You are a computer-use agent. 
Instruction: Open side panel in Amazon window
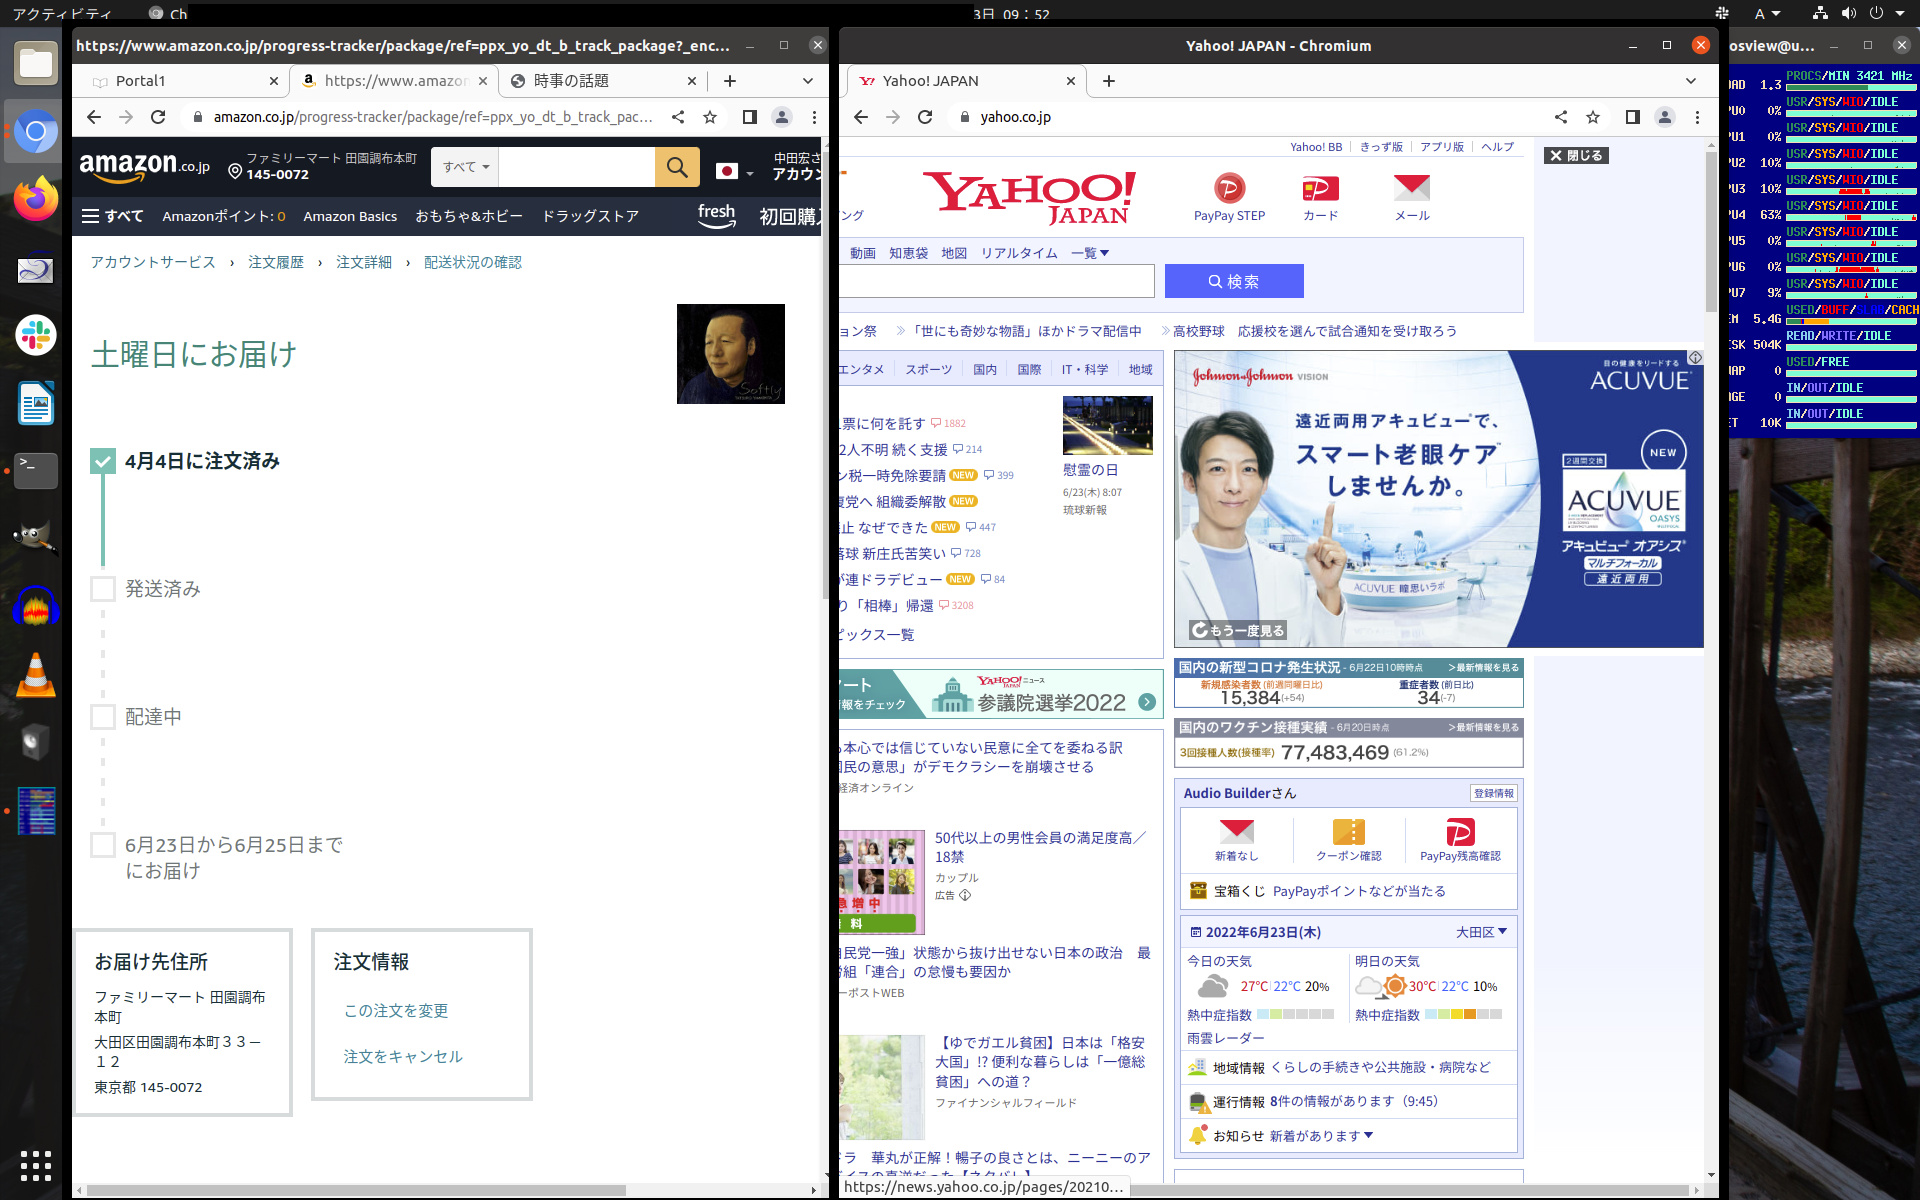pyautogui.click(x=750, y=117)
